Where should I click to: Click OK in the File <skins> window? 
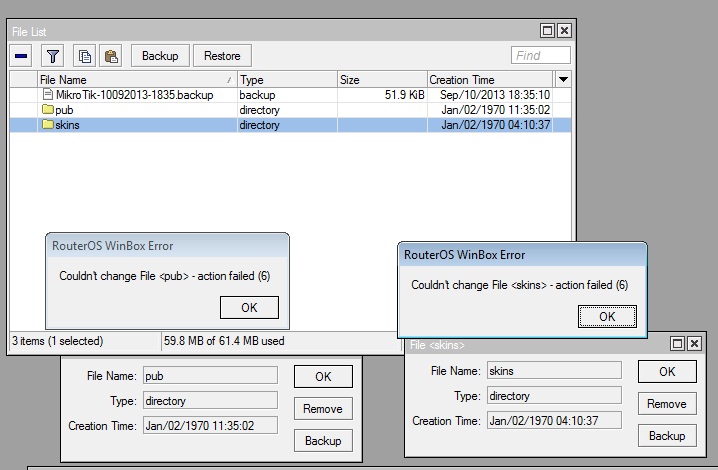coord(667,372)
